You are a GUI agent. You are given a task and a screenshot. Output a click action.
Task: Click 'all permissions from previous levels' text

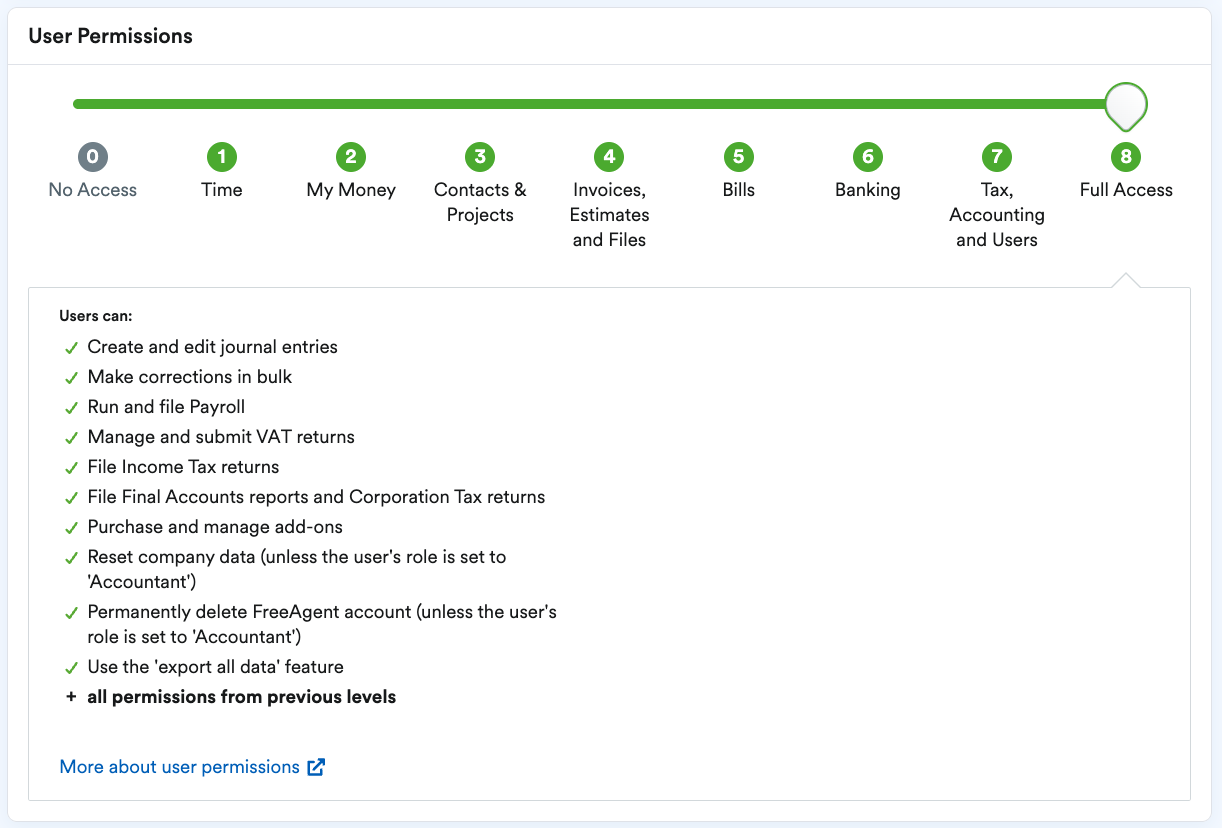242,697
